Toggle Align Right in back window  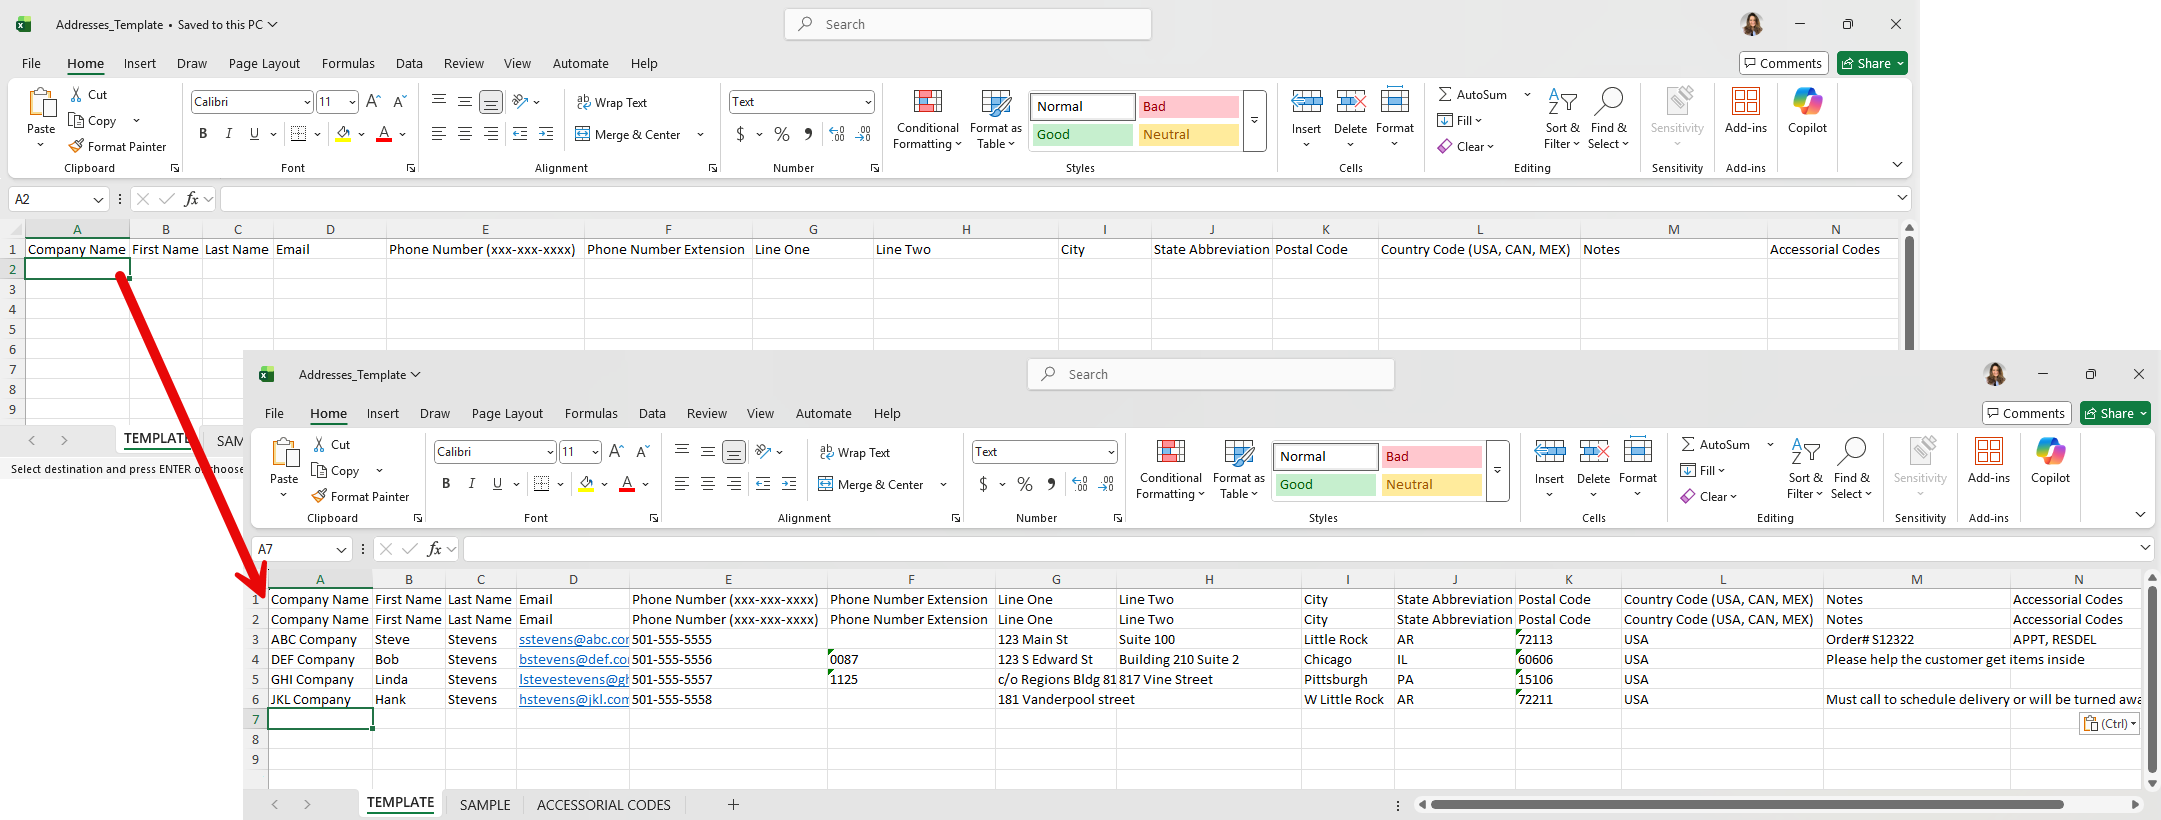click(491, 134)
